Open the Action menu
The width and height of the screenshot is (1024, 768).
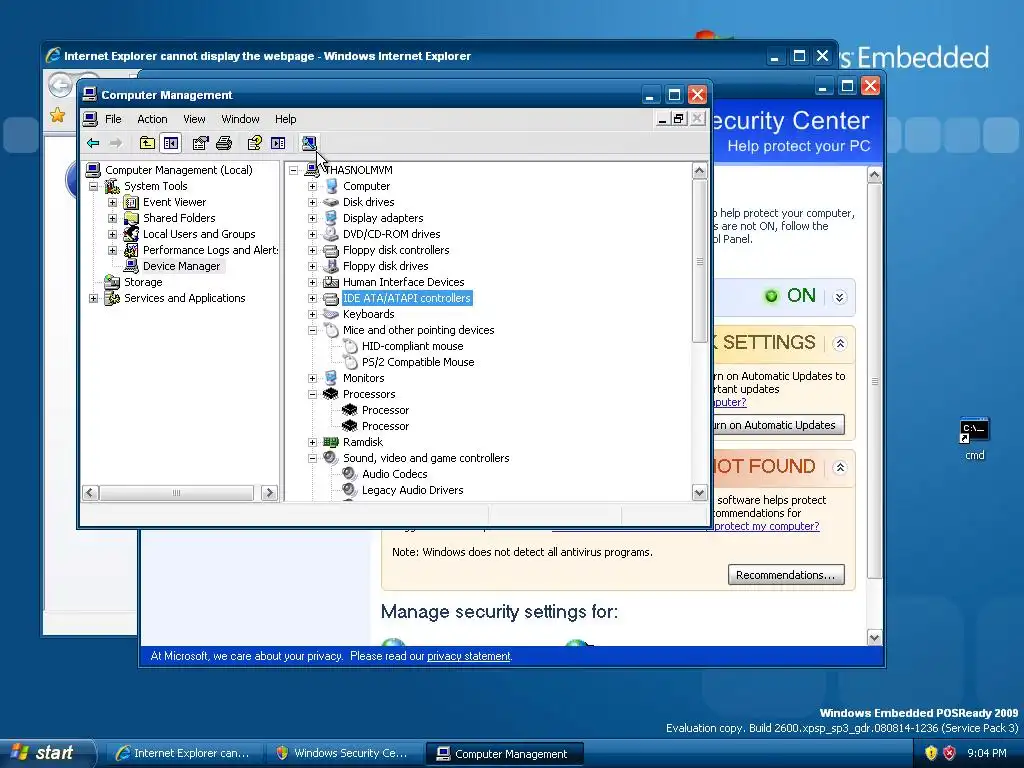point(152,119)
